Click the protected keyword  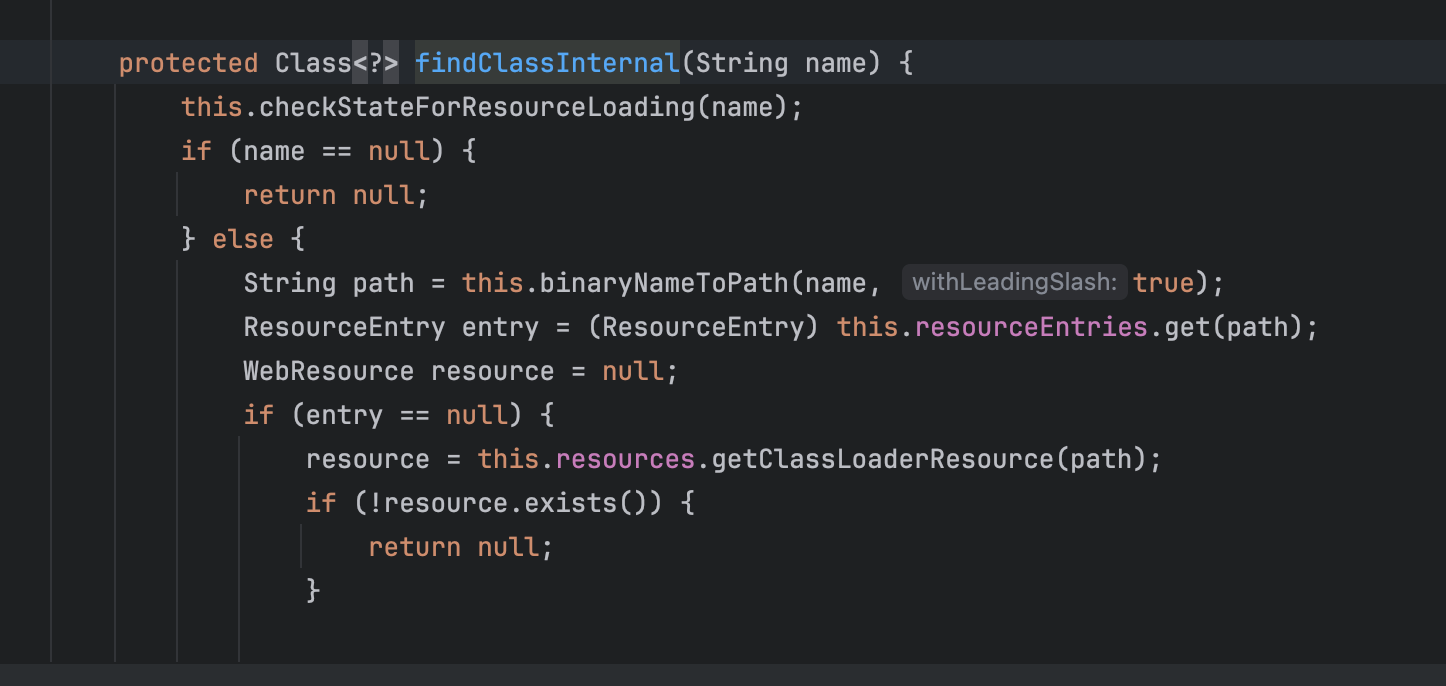click(x=188, y=63)
